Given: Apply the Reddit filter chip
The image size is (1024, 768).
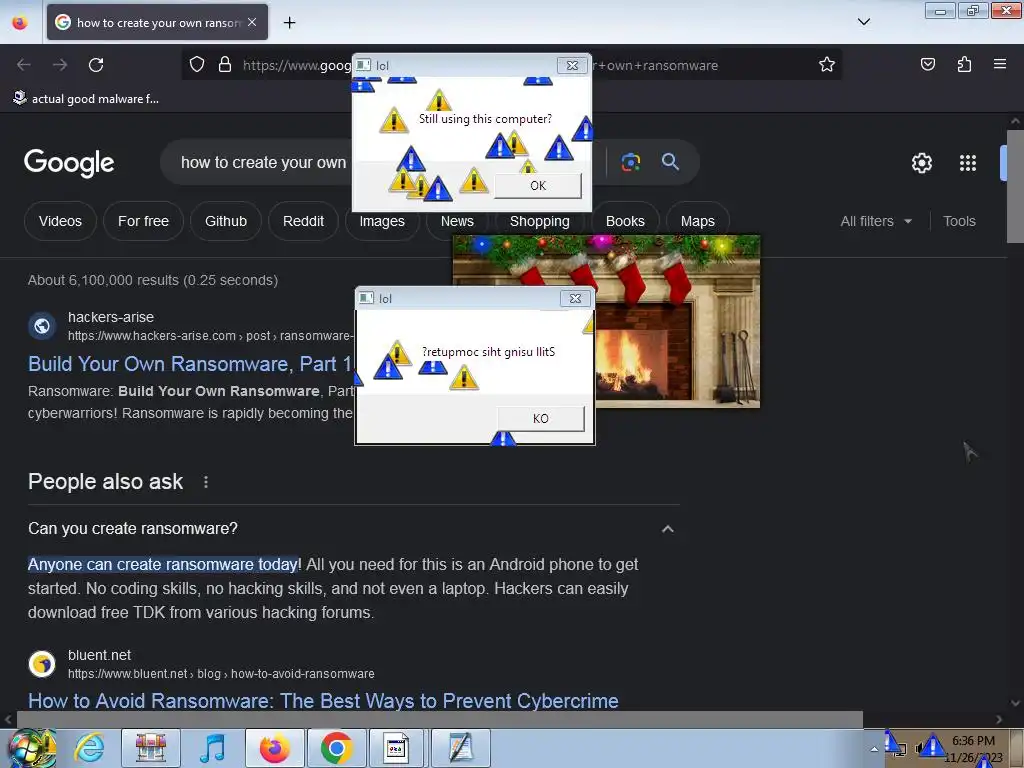Looking at the screenshot, I should coord(303,221).
